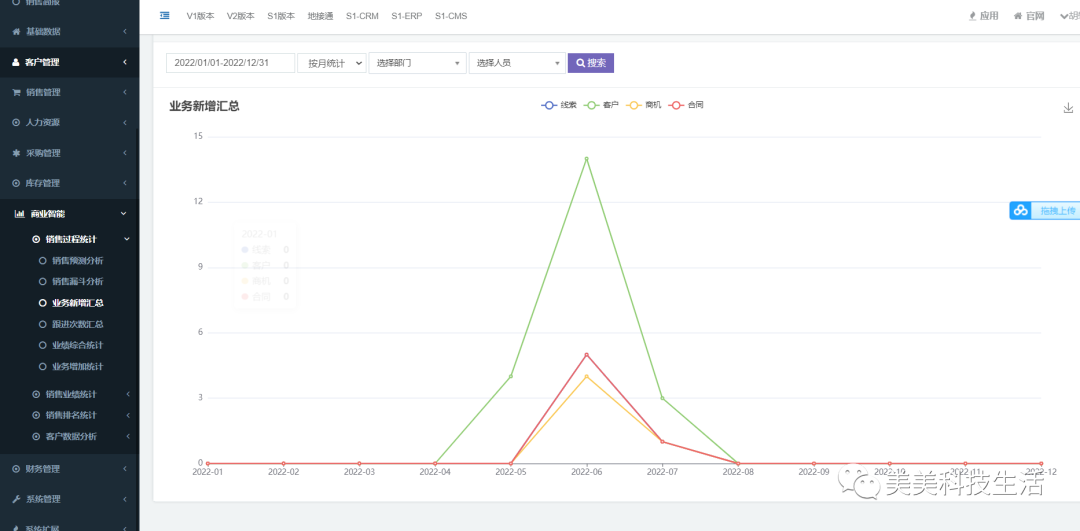
Task: Switch to the S1-CRM tab
Action: 362,16
